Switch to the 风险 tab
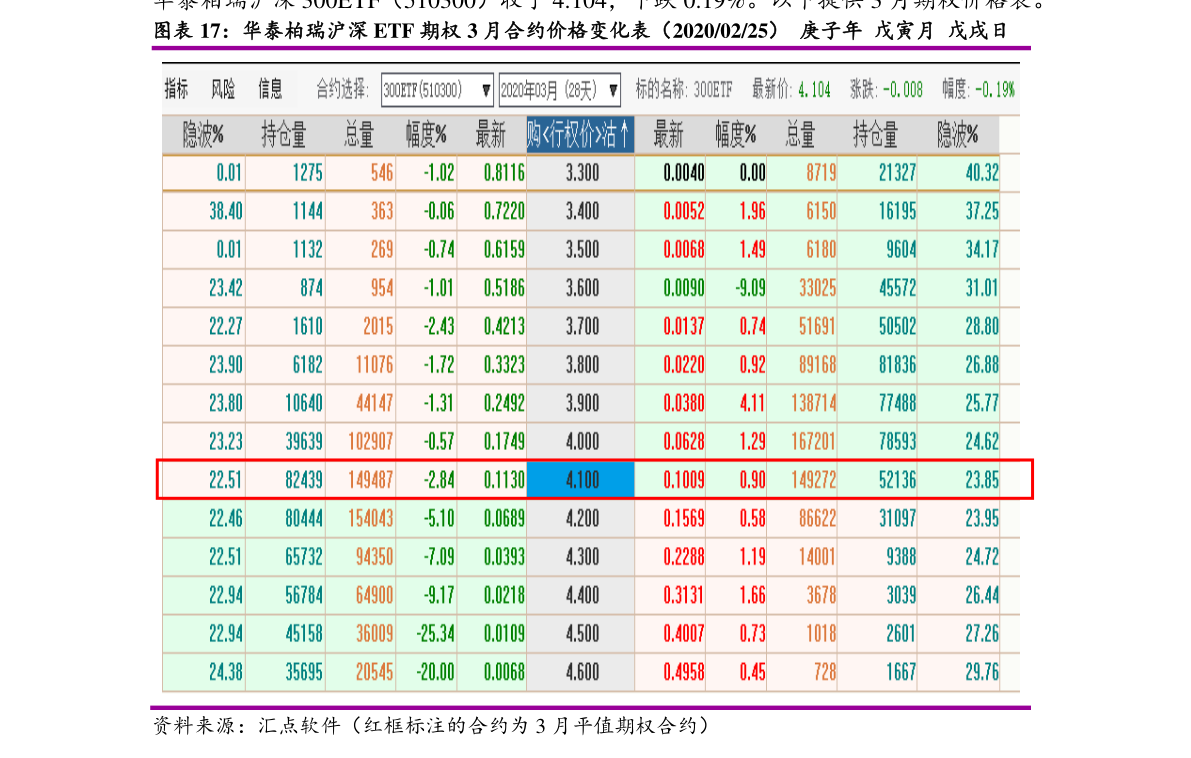 [223, 90]
